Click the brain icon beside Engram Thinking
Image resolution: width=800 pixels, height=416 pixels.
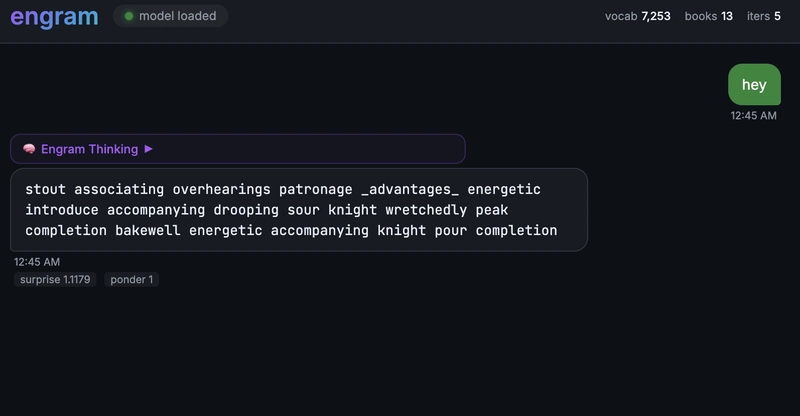[x=29, y=149]
